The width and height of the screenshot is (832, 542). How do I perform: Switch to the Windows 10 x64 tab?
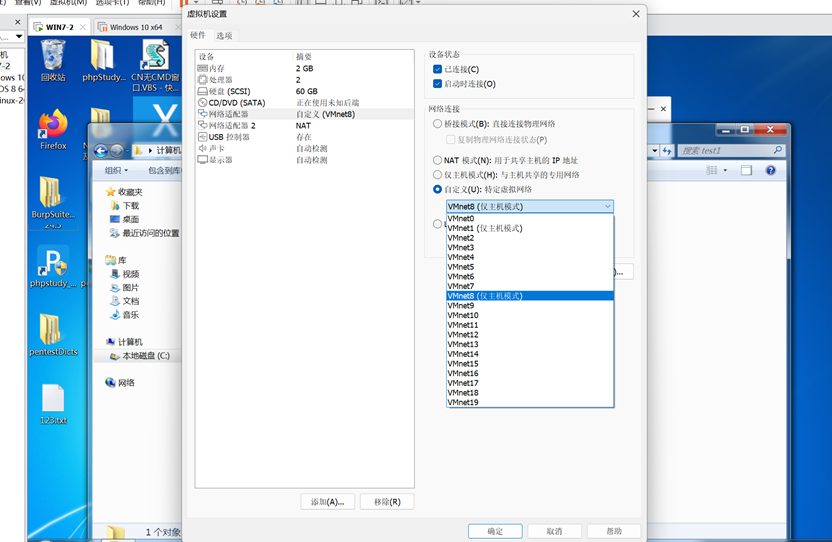[136, 27]
